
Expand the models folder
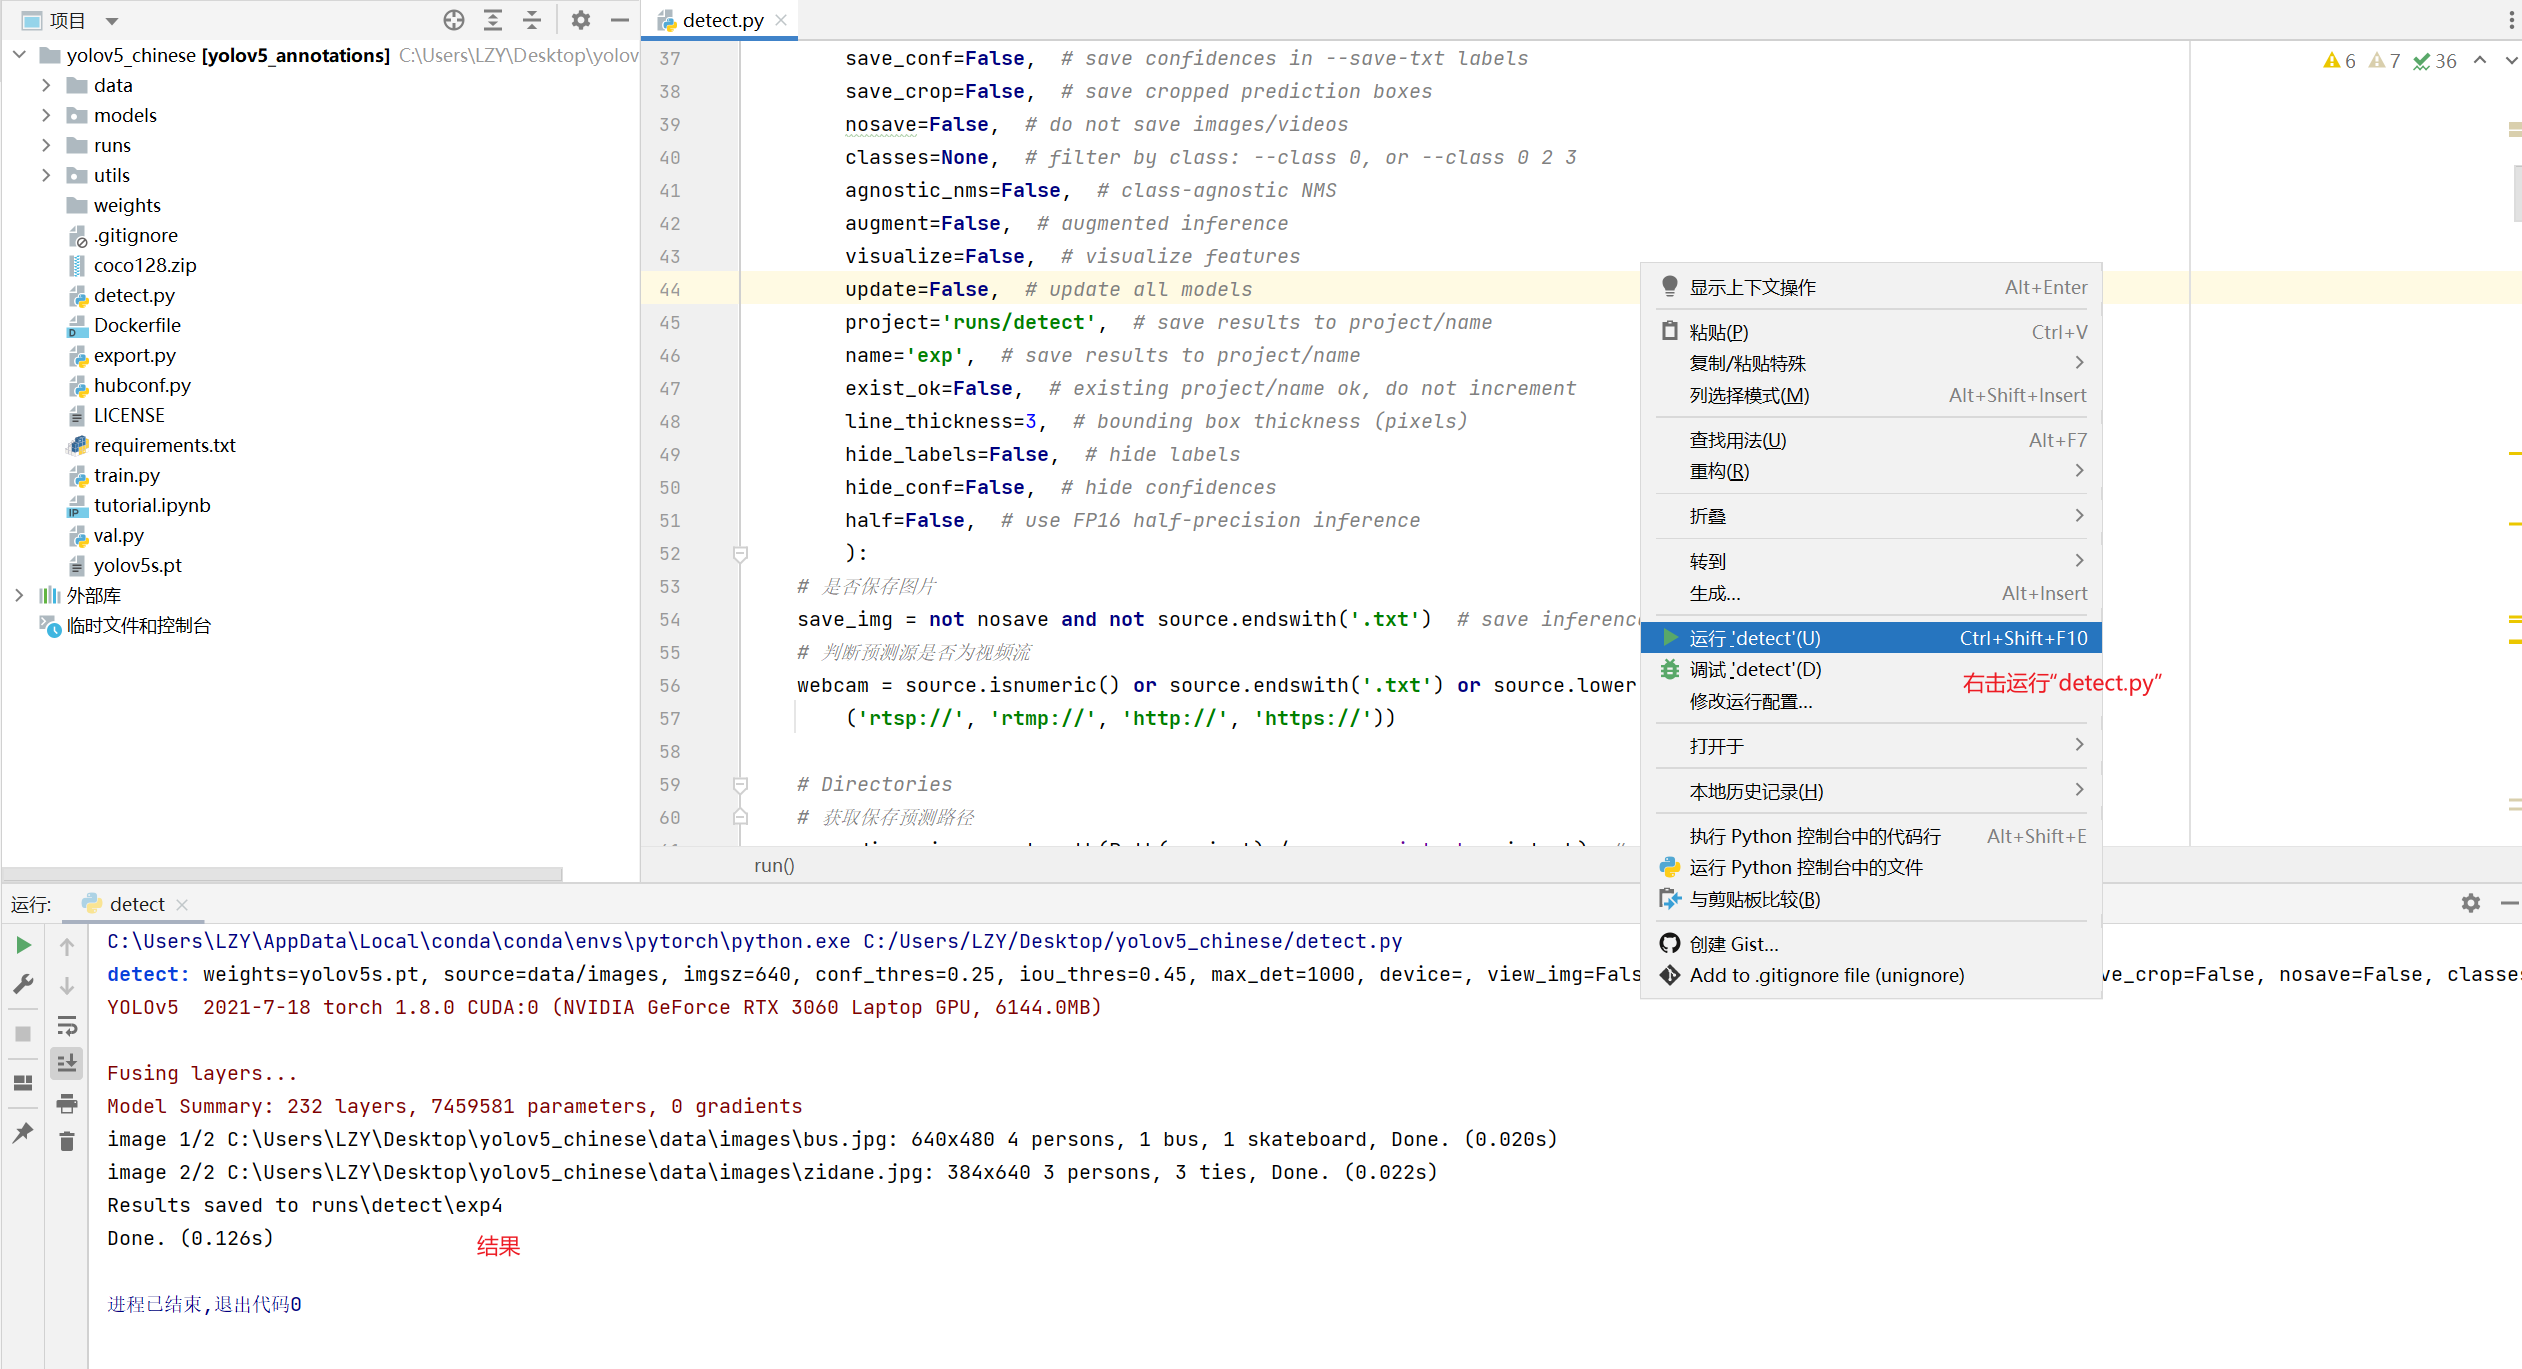(46, 115)
